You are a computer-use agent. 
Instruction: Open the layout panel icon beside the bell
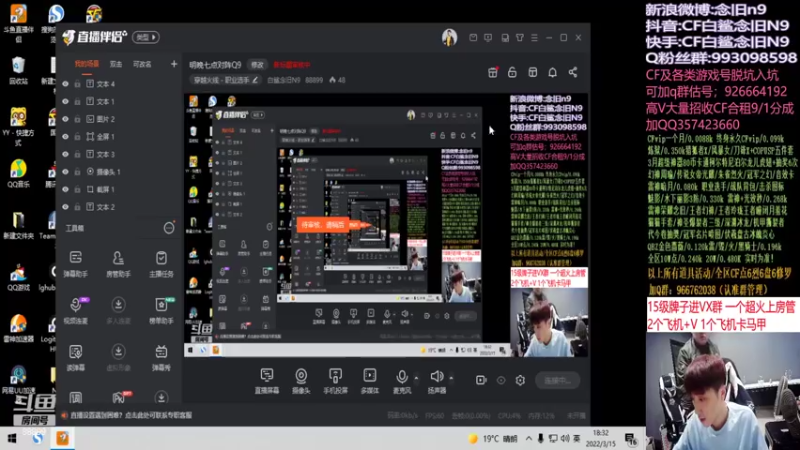point(533,72)
